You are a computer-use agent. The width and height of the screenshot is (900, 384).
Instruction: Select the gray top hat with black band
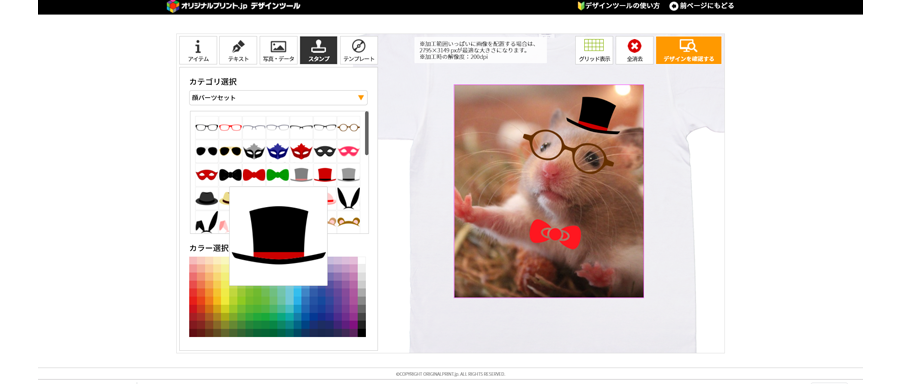pyautogui.click(x=348, y=174)
